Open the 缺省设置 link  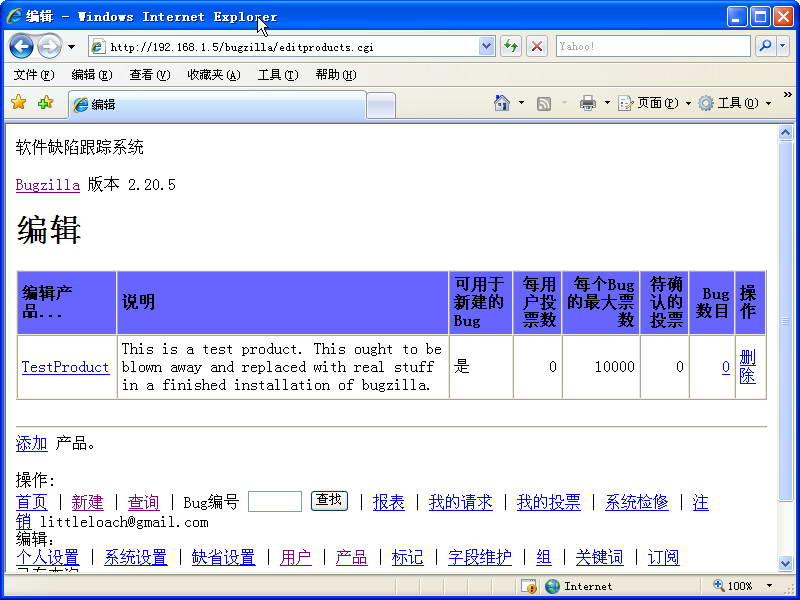click(x=223, y=557)
